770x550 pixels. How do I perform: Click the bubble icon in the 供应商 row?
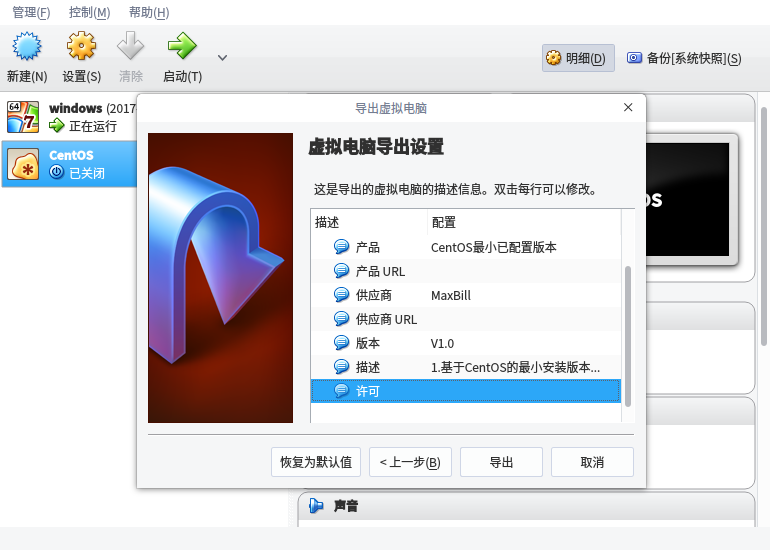[341, 295]
